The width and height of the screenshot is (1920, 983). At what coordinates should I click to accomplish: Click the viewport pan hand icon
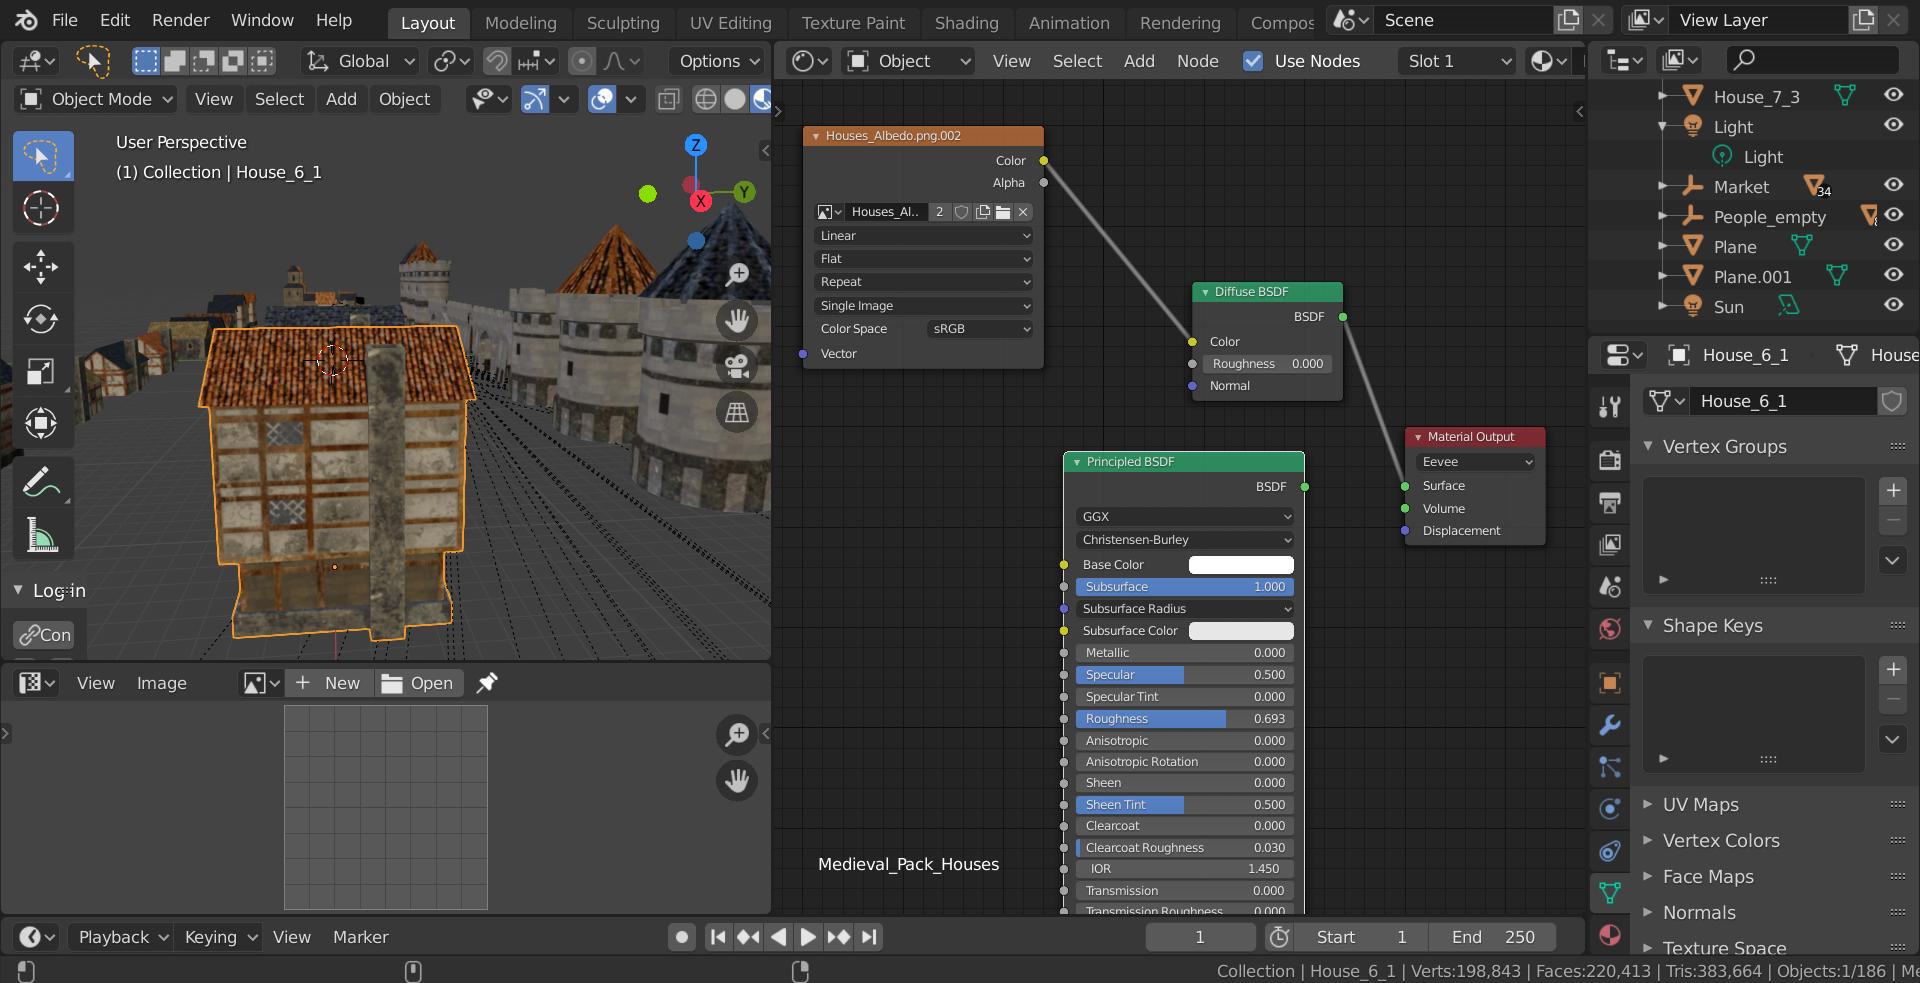738,320
